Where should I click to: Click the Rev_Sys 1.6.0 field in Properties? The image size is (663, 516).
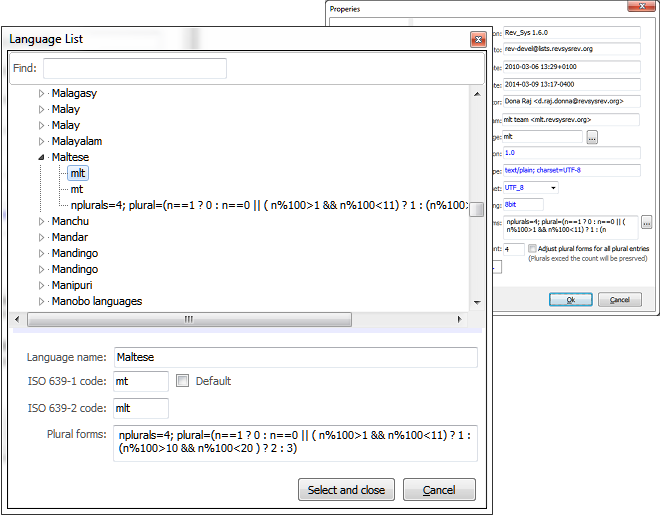[x=571, y=33]
